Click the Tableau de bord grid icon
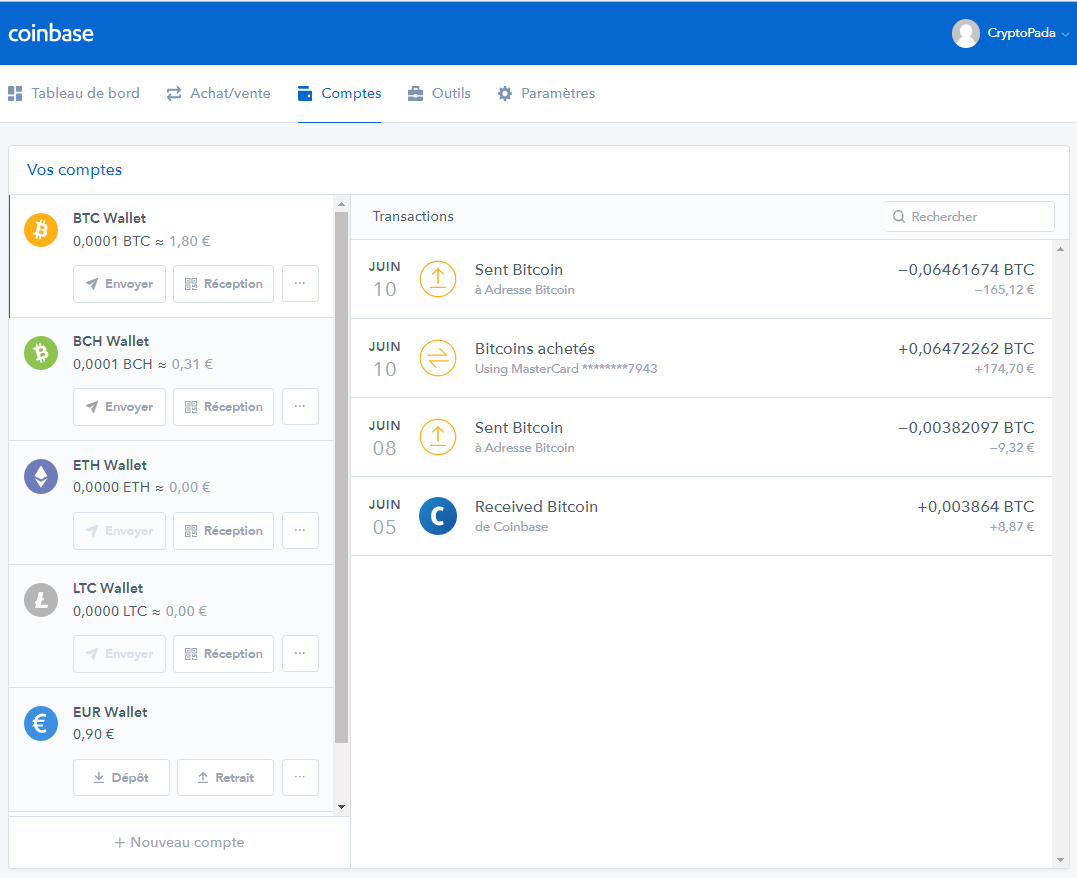1077x878 pixels. pyautogui.click(x=14, y=93)
